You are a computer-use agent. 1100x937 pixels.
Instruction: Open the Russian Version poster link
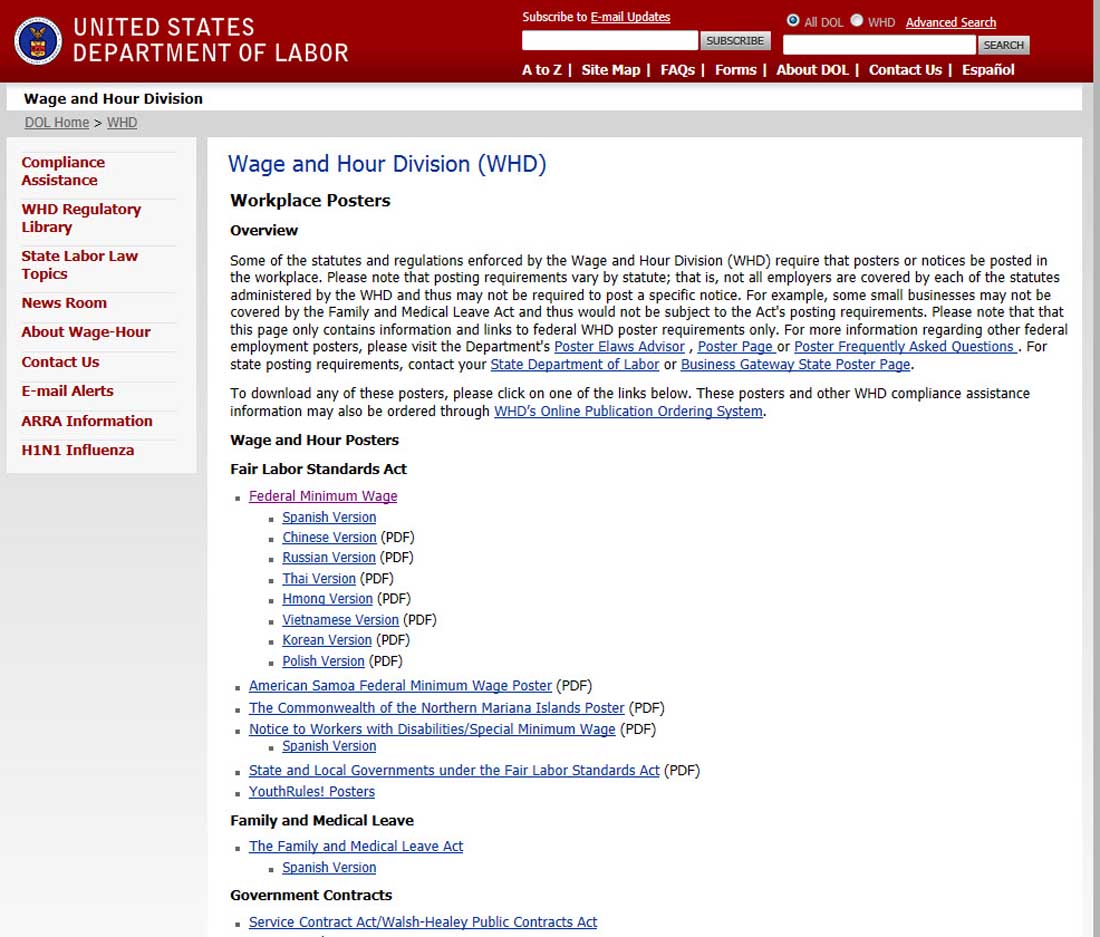click(329, 558)
